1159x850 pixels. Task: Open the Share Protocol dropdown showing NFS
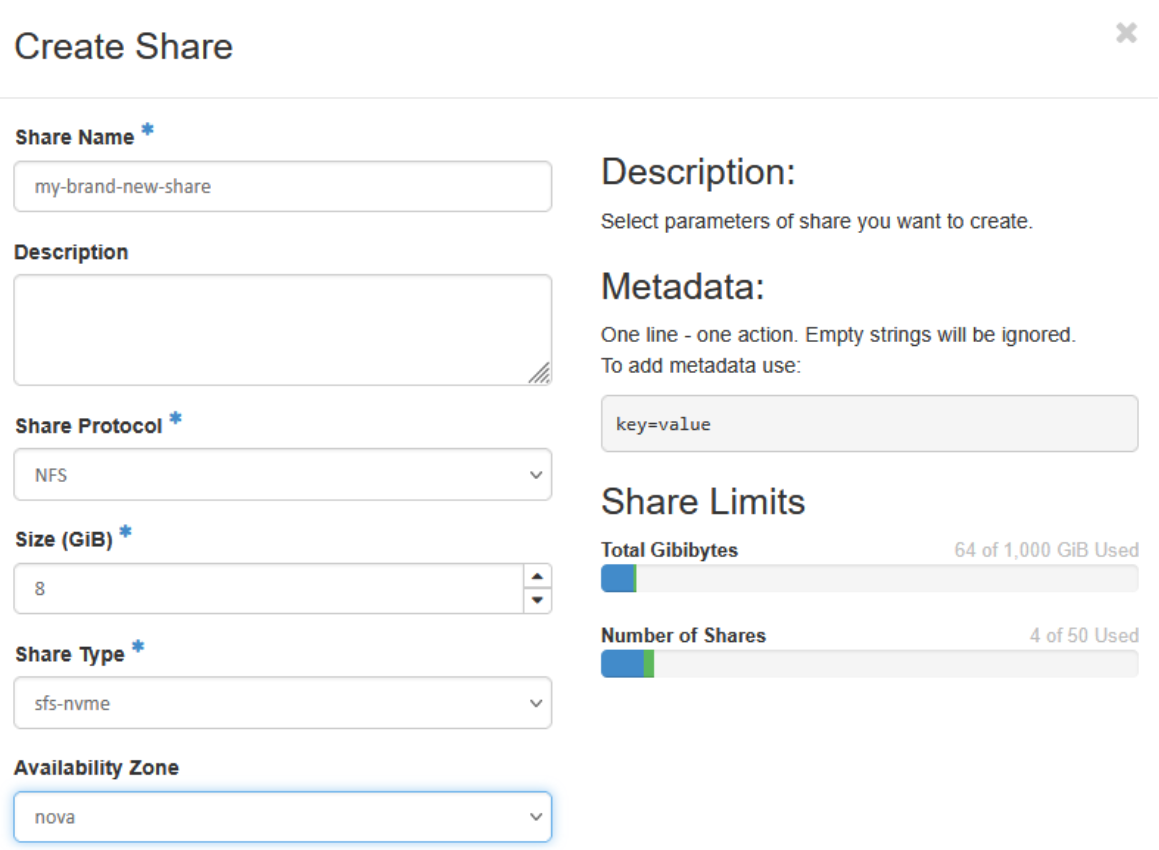coord(282,475)
